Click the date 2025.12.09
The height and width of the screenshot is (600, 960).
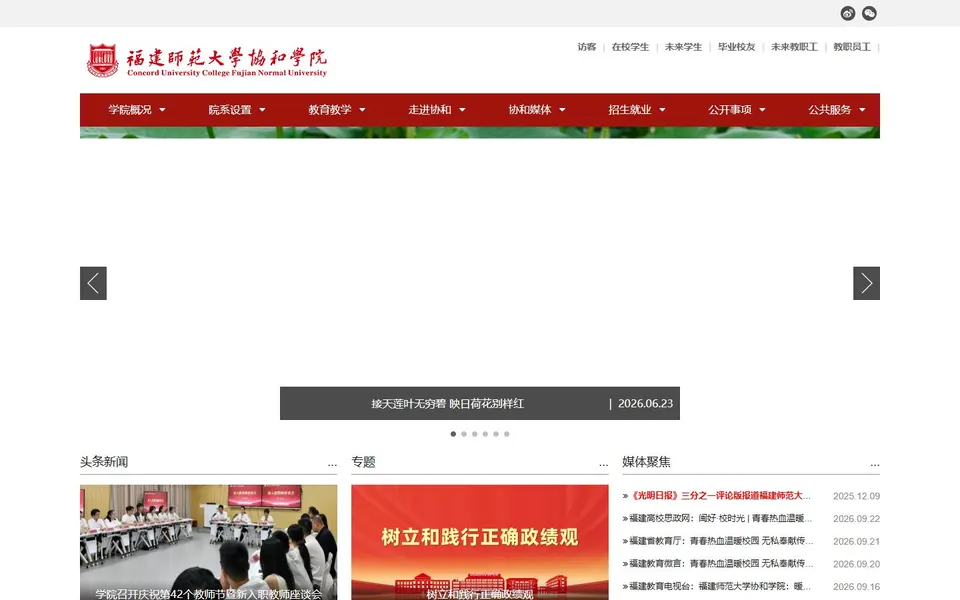click(x=856, y=496)
